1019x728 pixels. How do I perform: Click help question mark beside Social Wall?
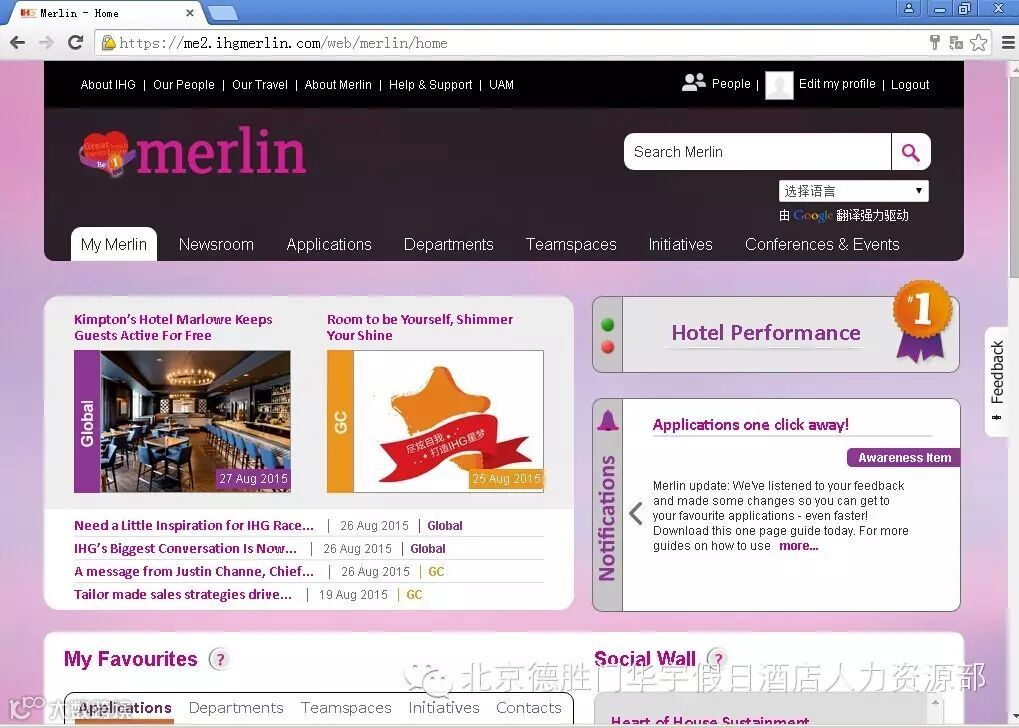pyautogui.click(x=717, y=658)
